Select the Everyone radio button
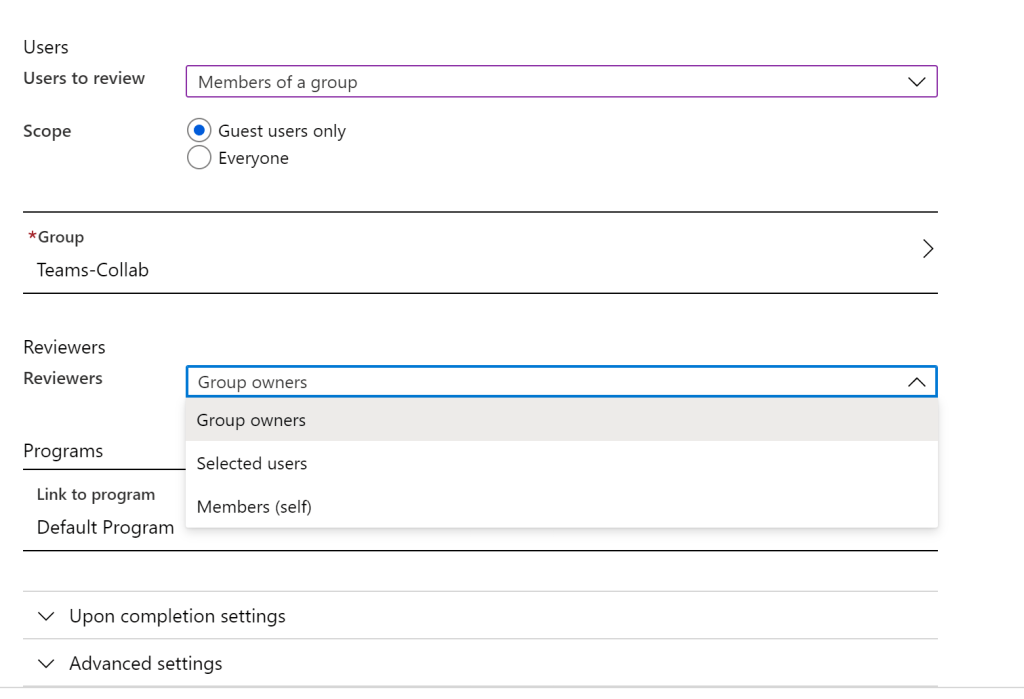Screen dimensions: 1024x699 [199, 158]
